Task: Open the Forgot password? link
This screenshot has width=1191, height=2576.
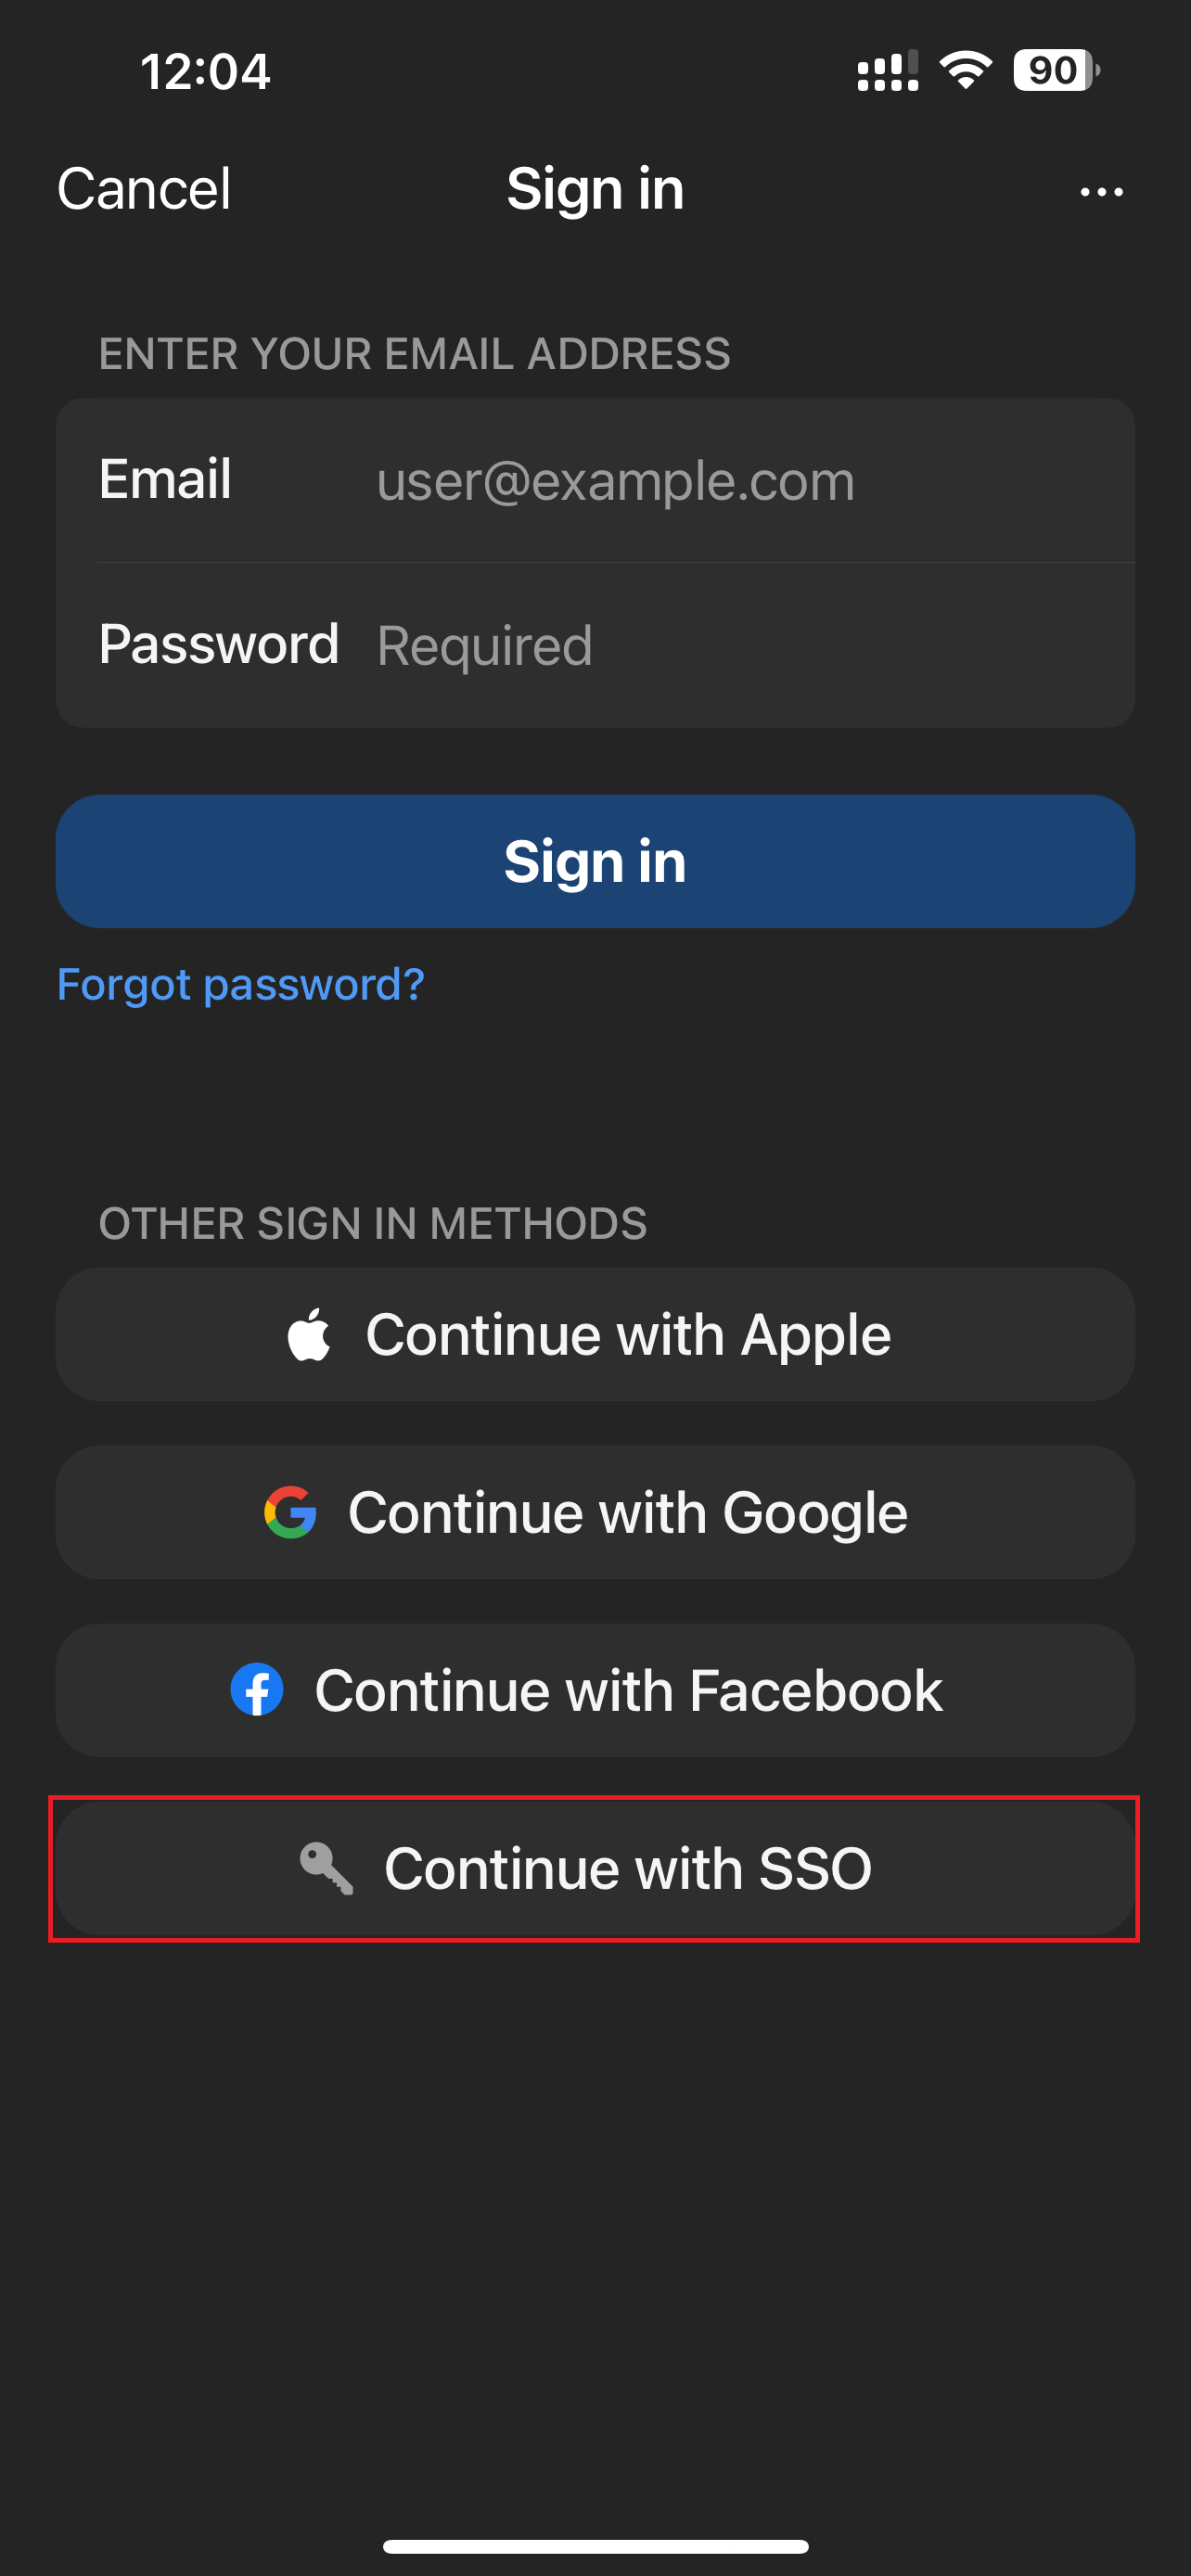Action: click(x=241, y=985)
